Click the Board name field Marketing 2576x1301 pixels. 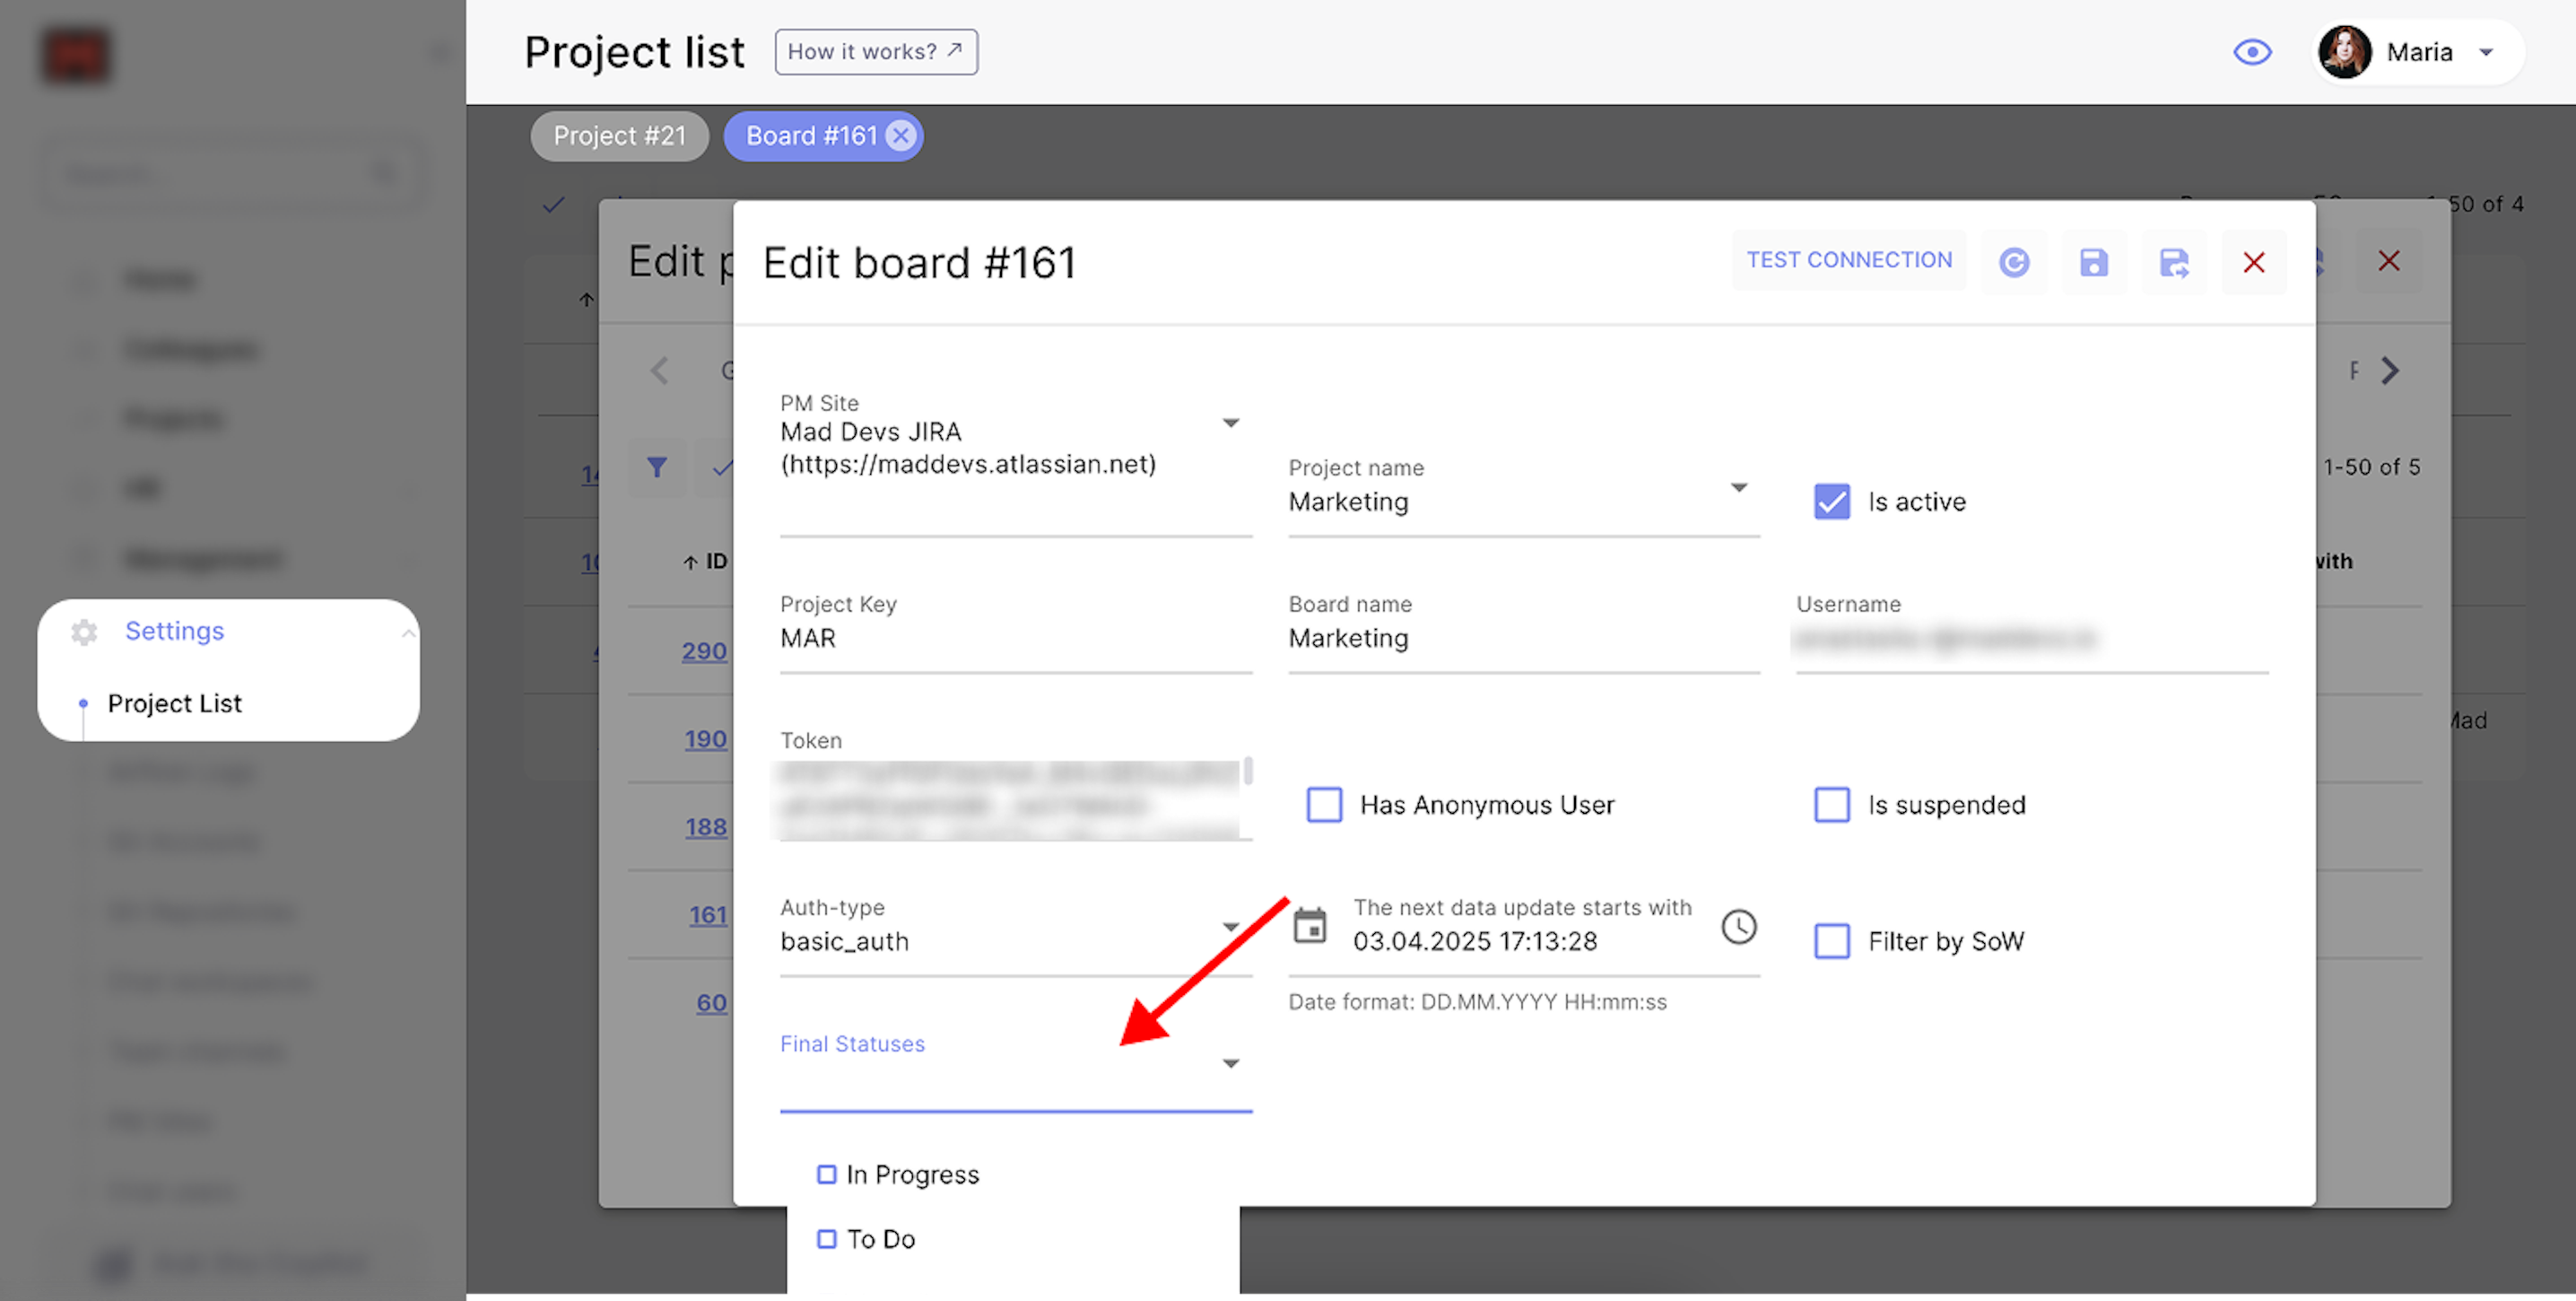[x=1523, y=638]
